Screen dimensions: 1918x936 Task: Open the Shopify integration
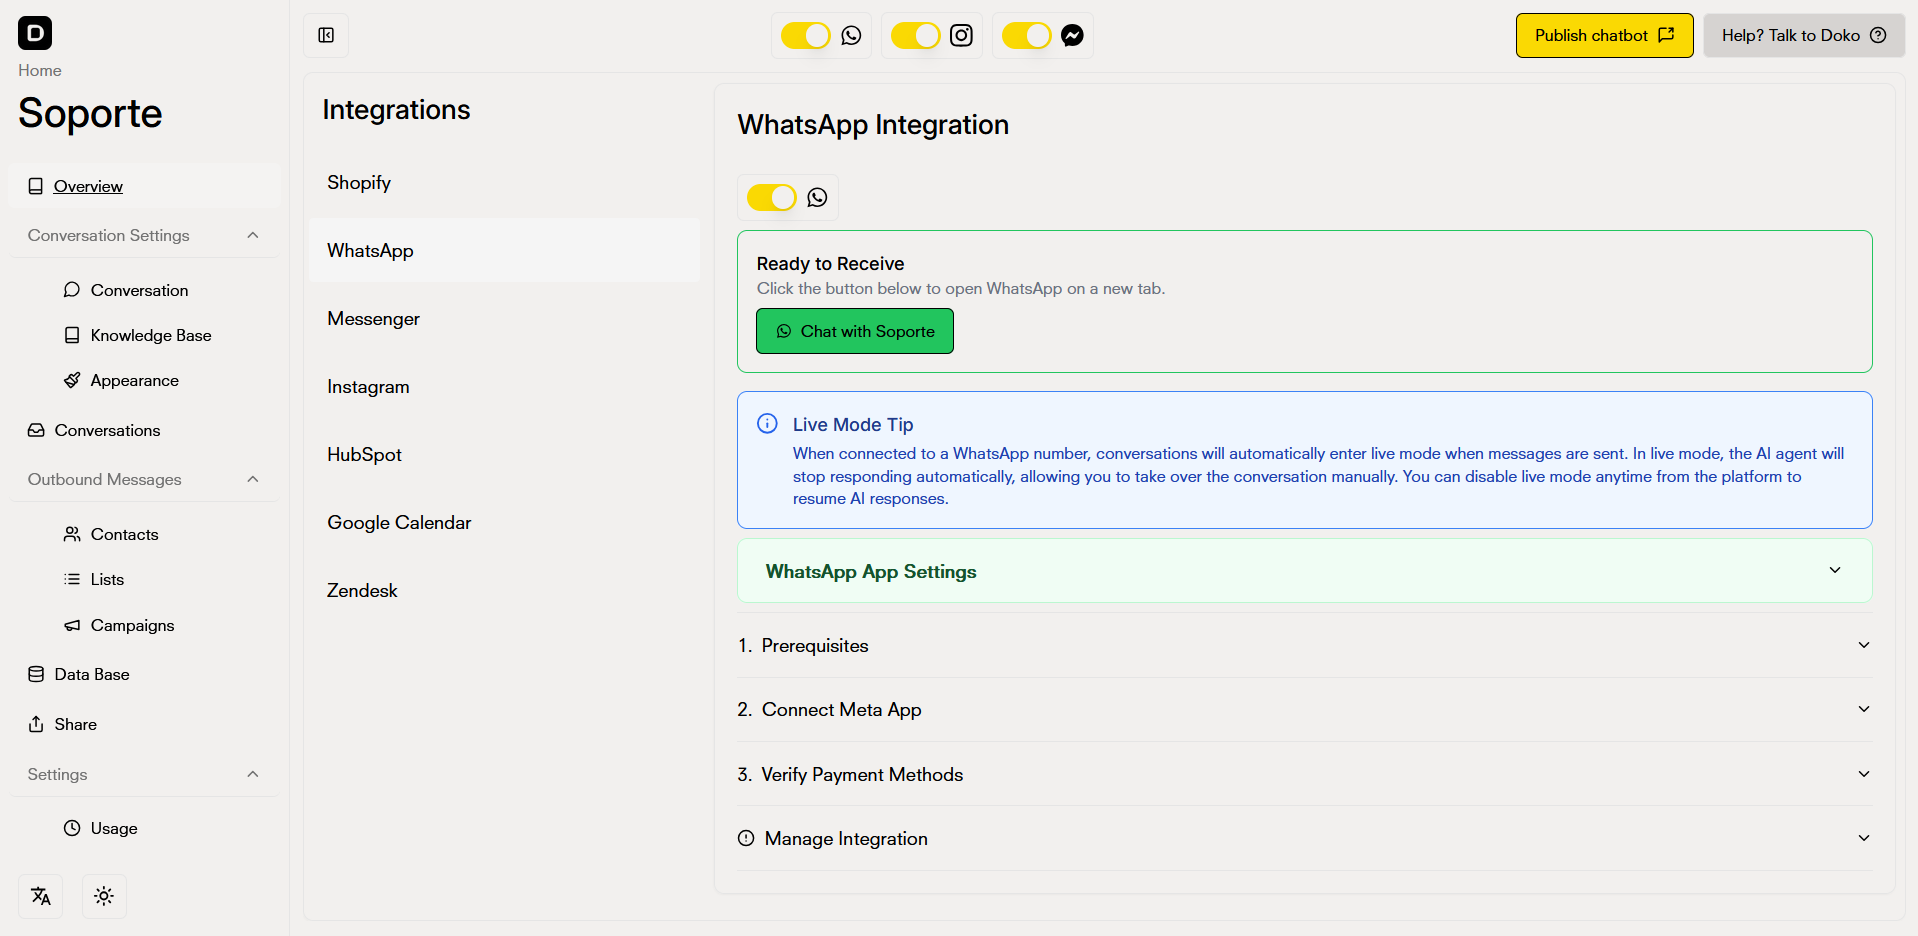point(505,183)
